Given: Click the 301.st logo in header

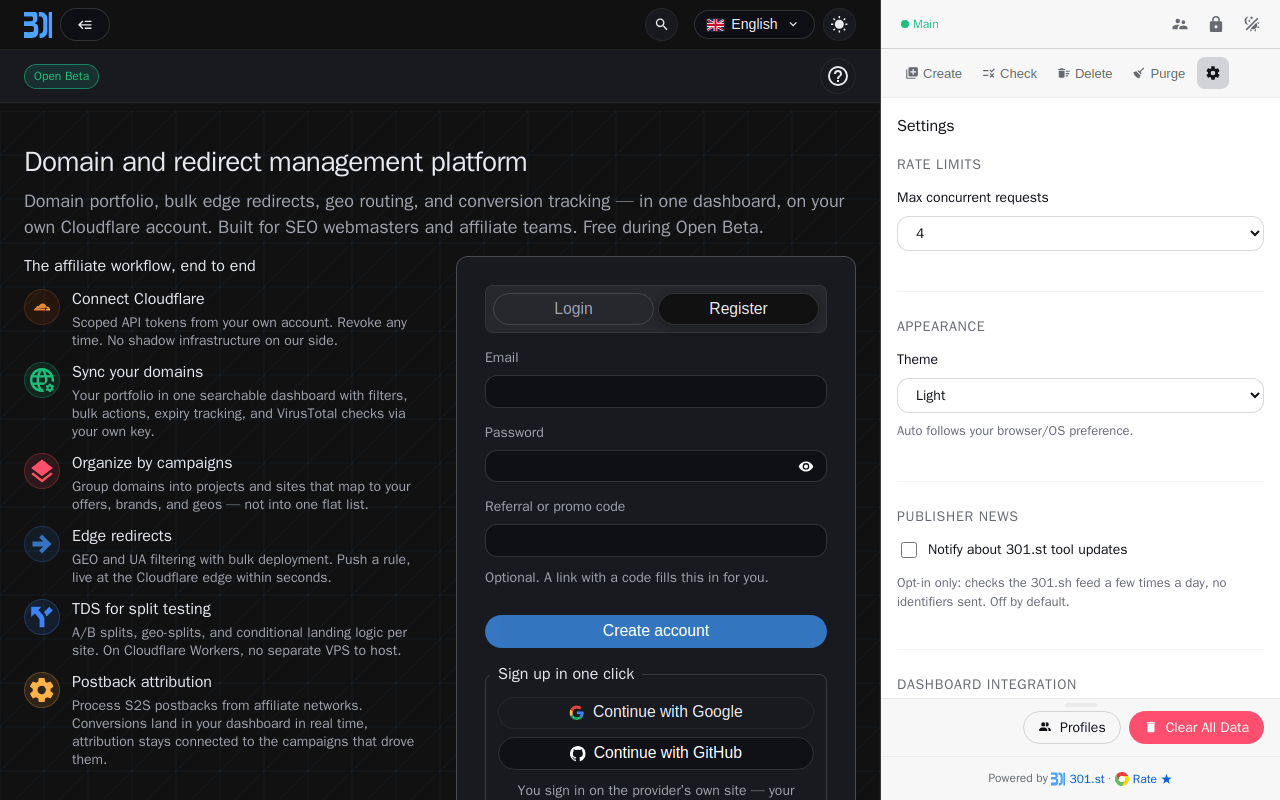Looking at the screenshot, I should click(x=38, y=24).
